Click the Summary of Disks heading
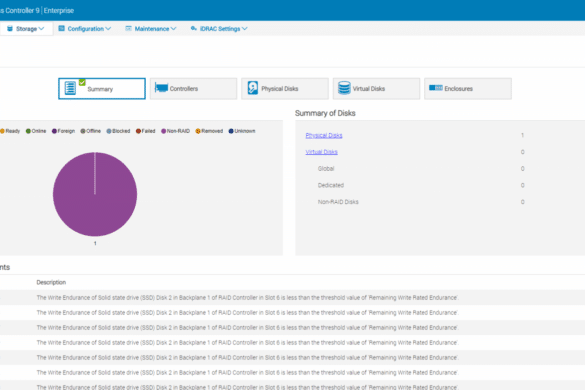The height and width of the screenshot is (390, 585). pos(325,113)
